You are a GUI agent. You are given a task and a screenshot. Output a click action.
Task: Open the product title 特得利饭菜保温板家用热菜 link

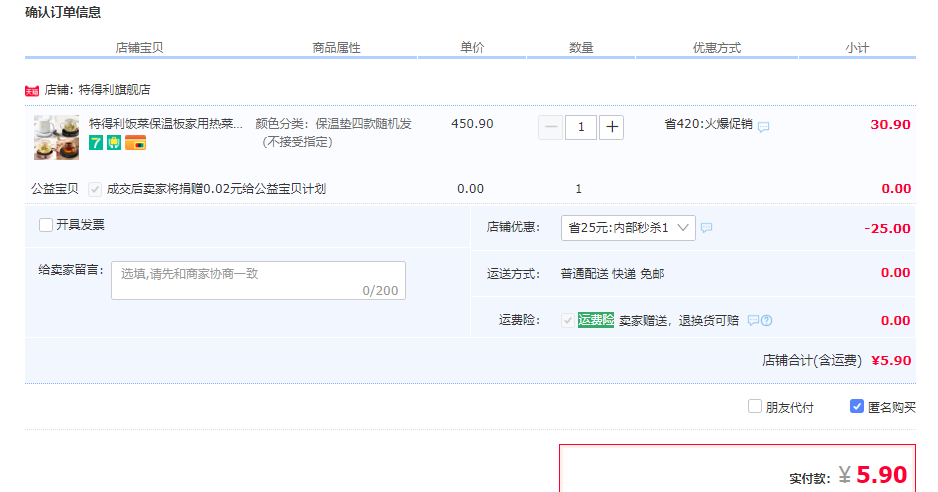166,124
